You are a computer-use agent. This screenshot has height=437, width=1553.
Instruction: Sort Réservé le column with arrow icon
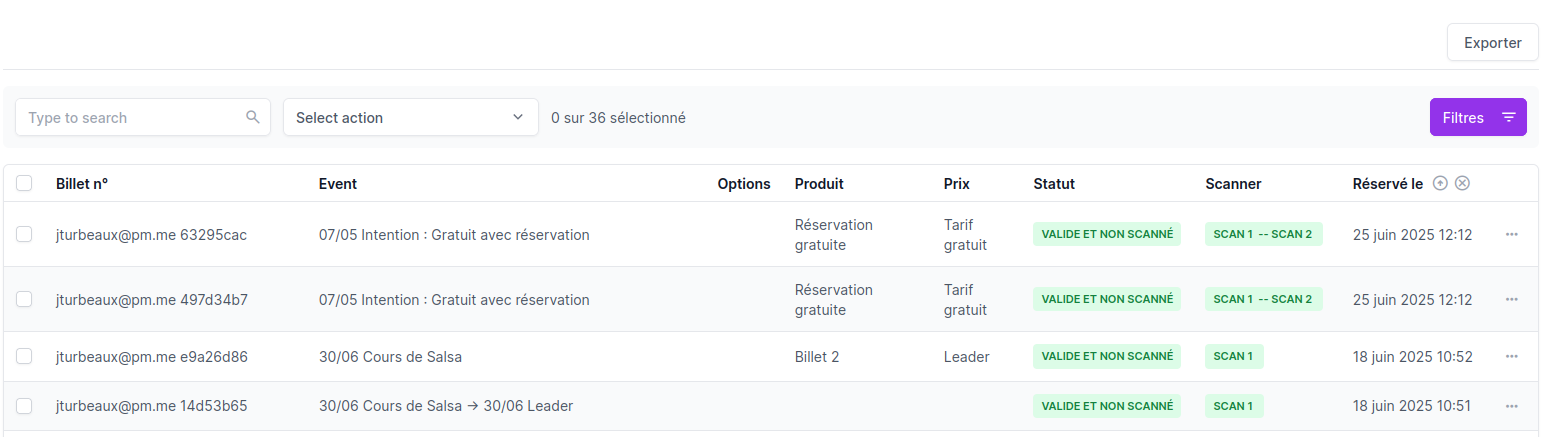1440,183
